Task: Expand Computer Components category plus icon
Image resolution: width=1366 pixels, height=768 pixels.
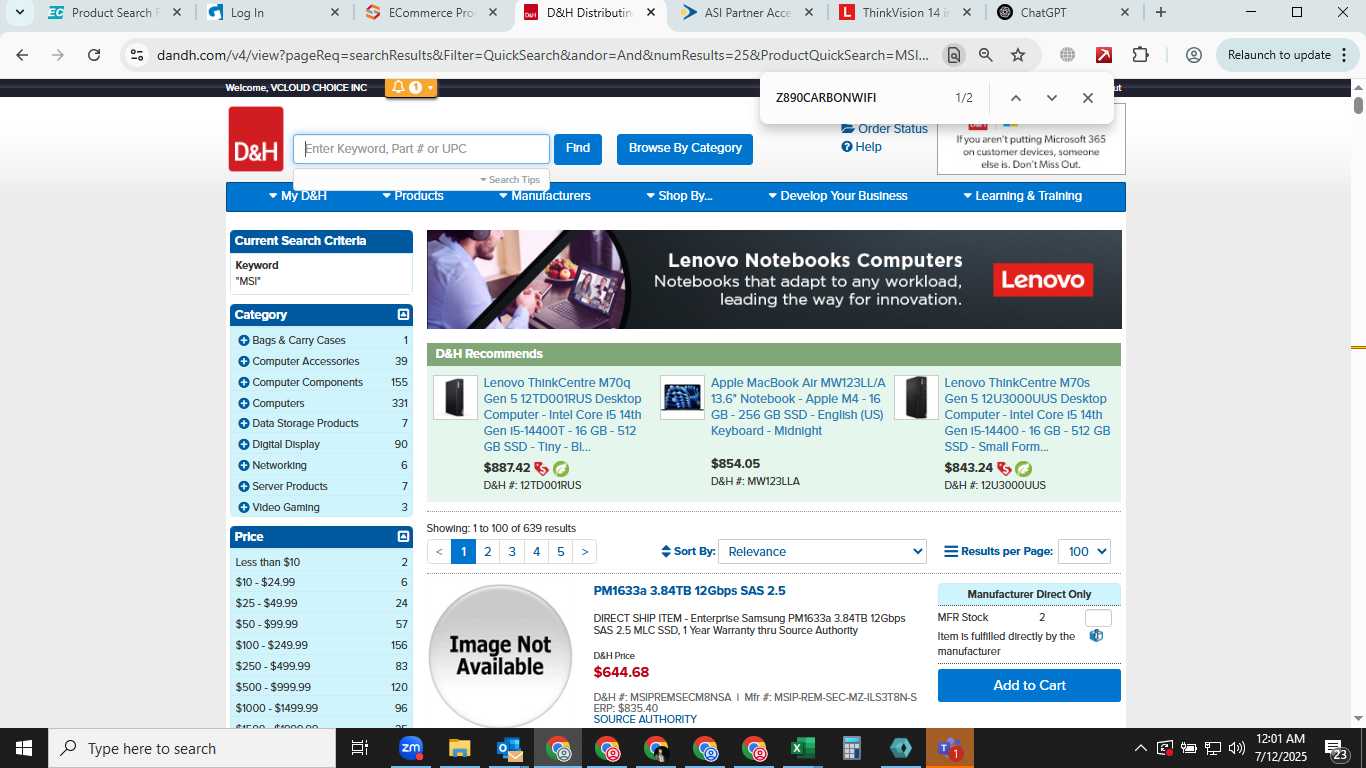Action: point(244,383)
